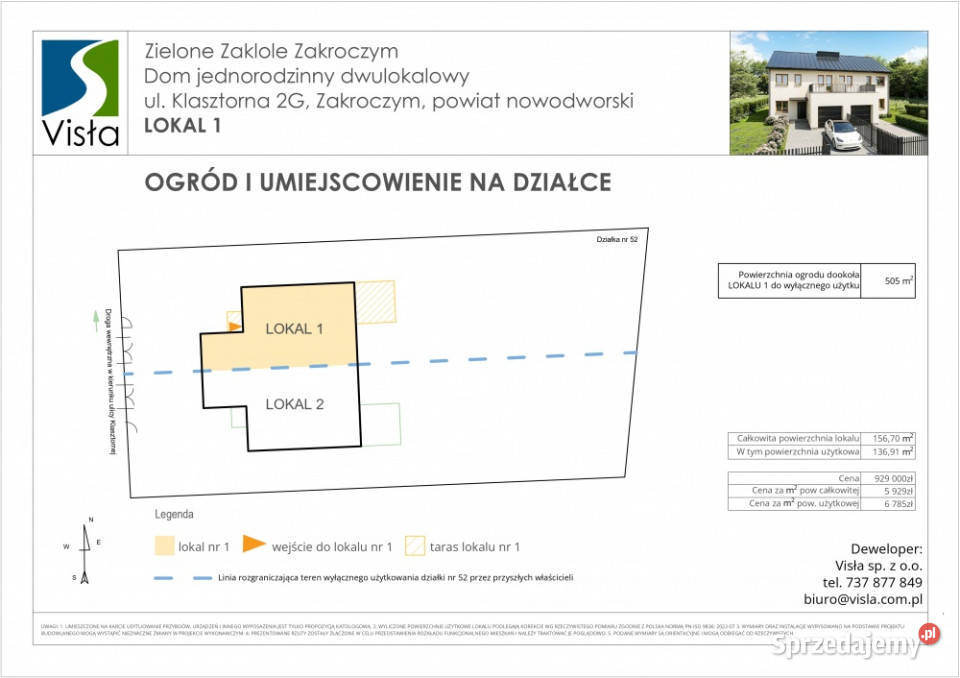This screenshot has height=678, width=960.
Task: Select the LOKAL 2 area on the plan
Action: pos(294,404)
